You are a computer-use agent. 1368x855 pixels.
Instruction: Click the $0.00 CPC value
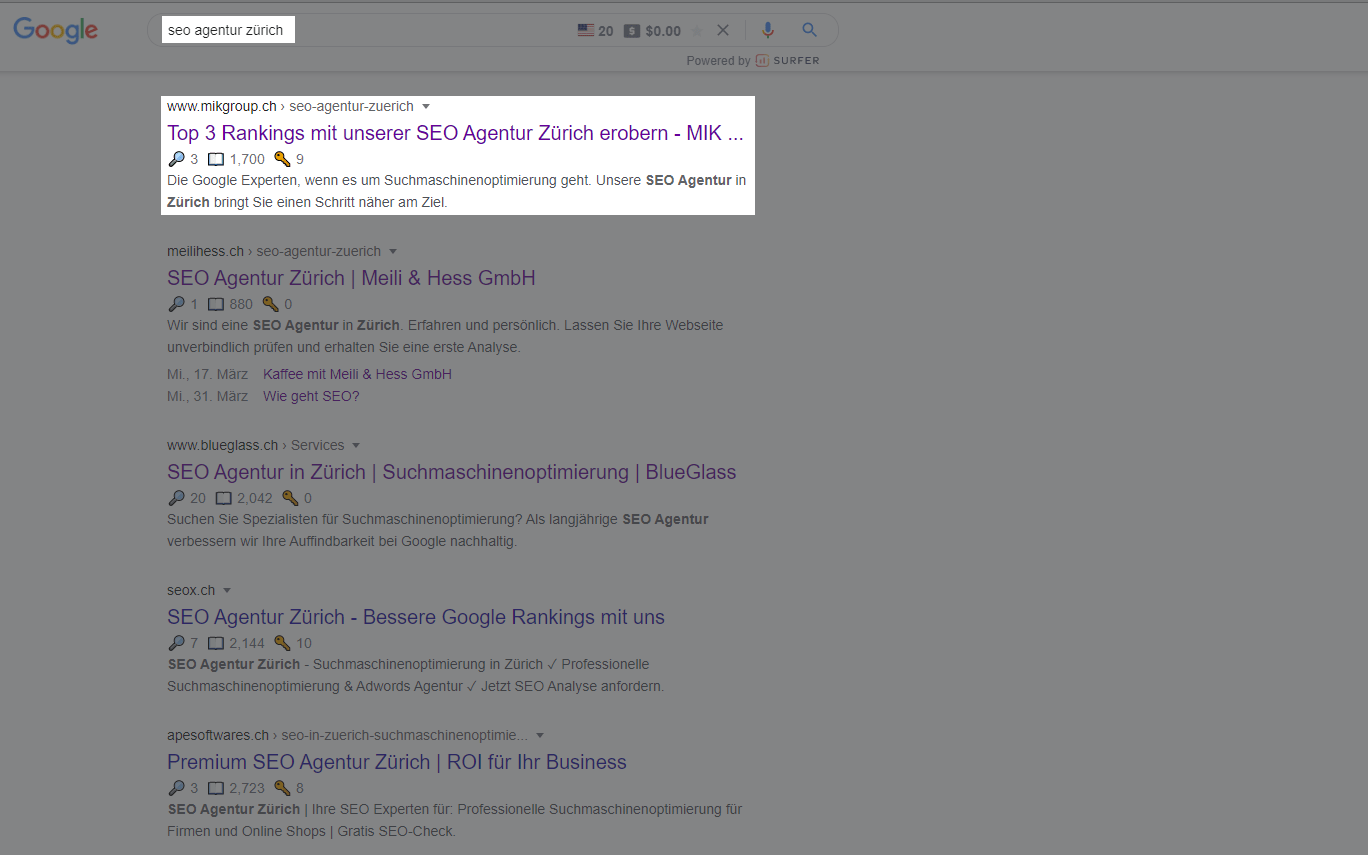coord(663,31)
